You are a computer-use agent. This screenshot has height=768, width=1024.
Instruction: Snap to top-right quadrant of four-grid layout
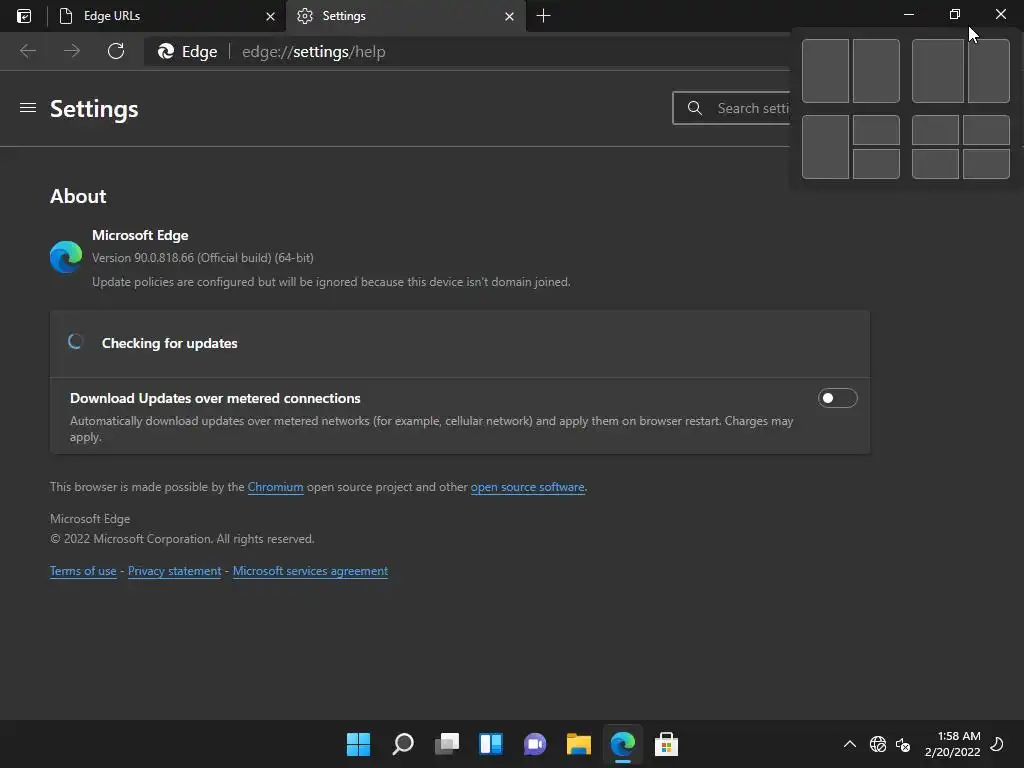tap(986, 130)
